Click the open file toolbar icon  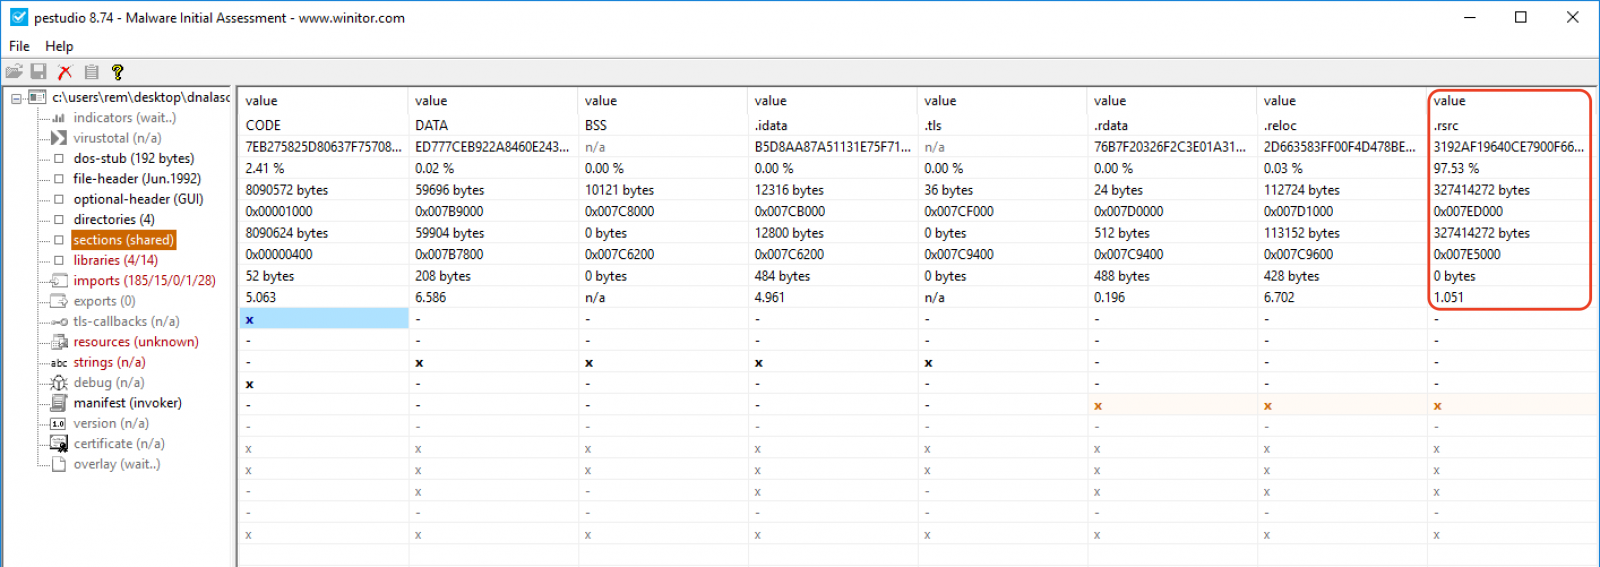14,72
